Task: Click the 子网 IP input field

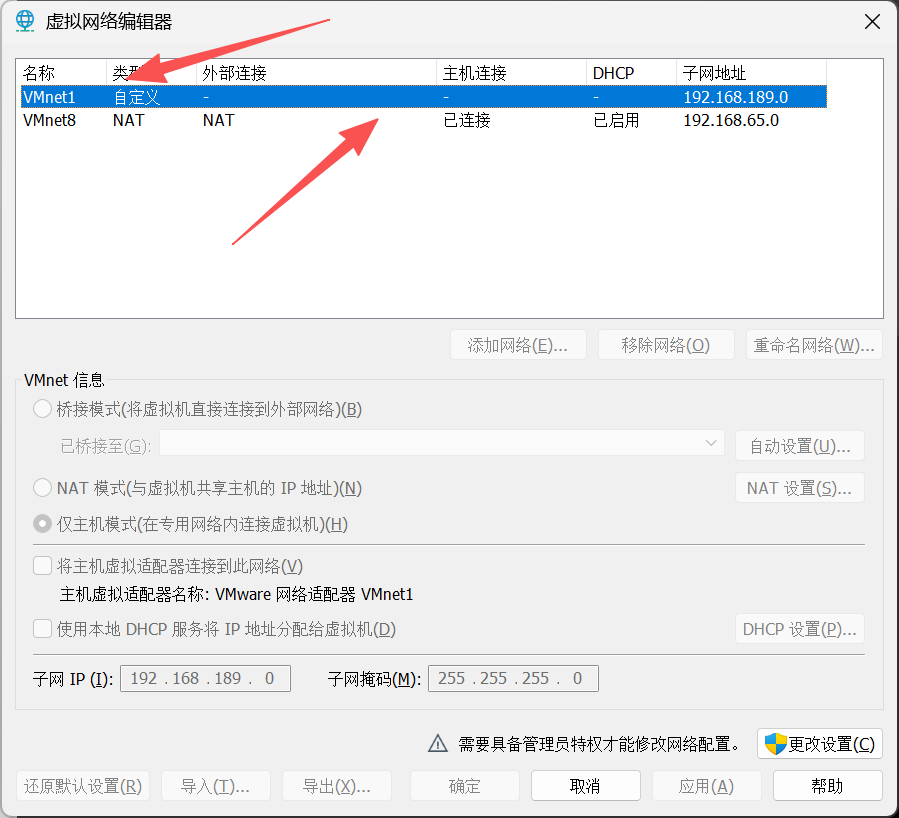Action: coord(205,679)
